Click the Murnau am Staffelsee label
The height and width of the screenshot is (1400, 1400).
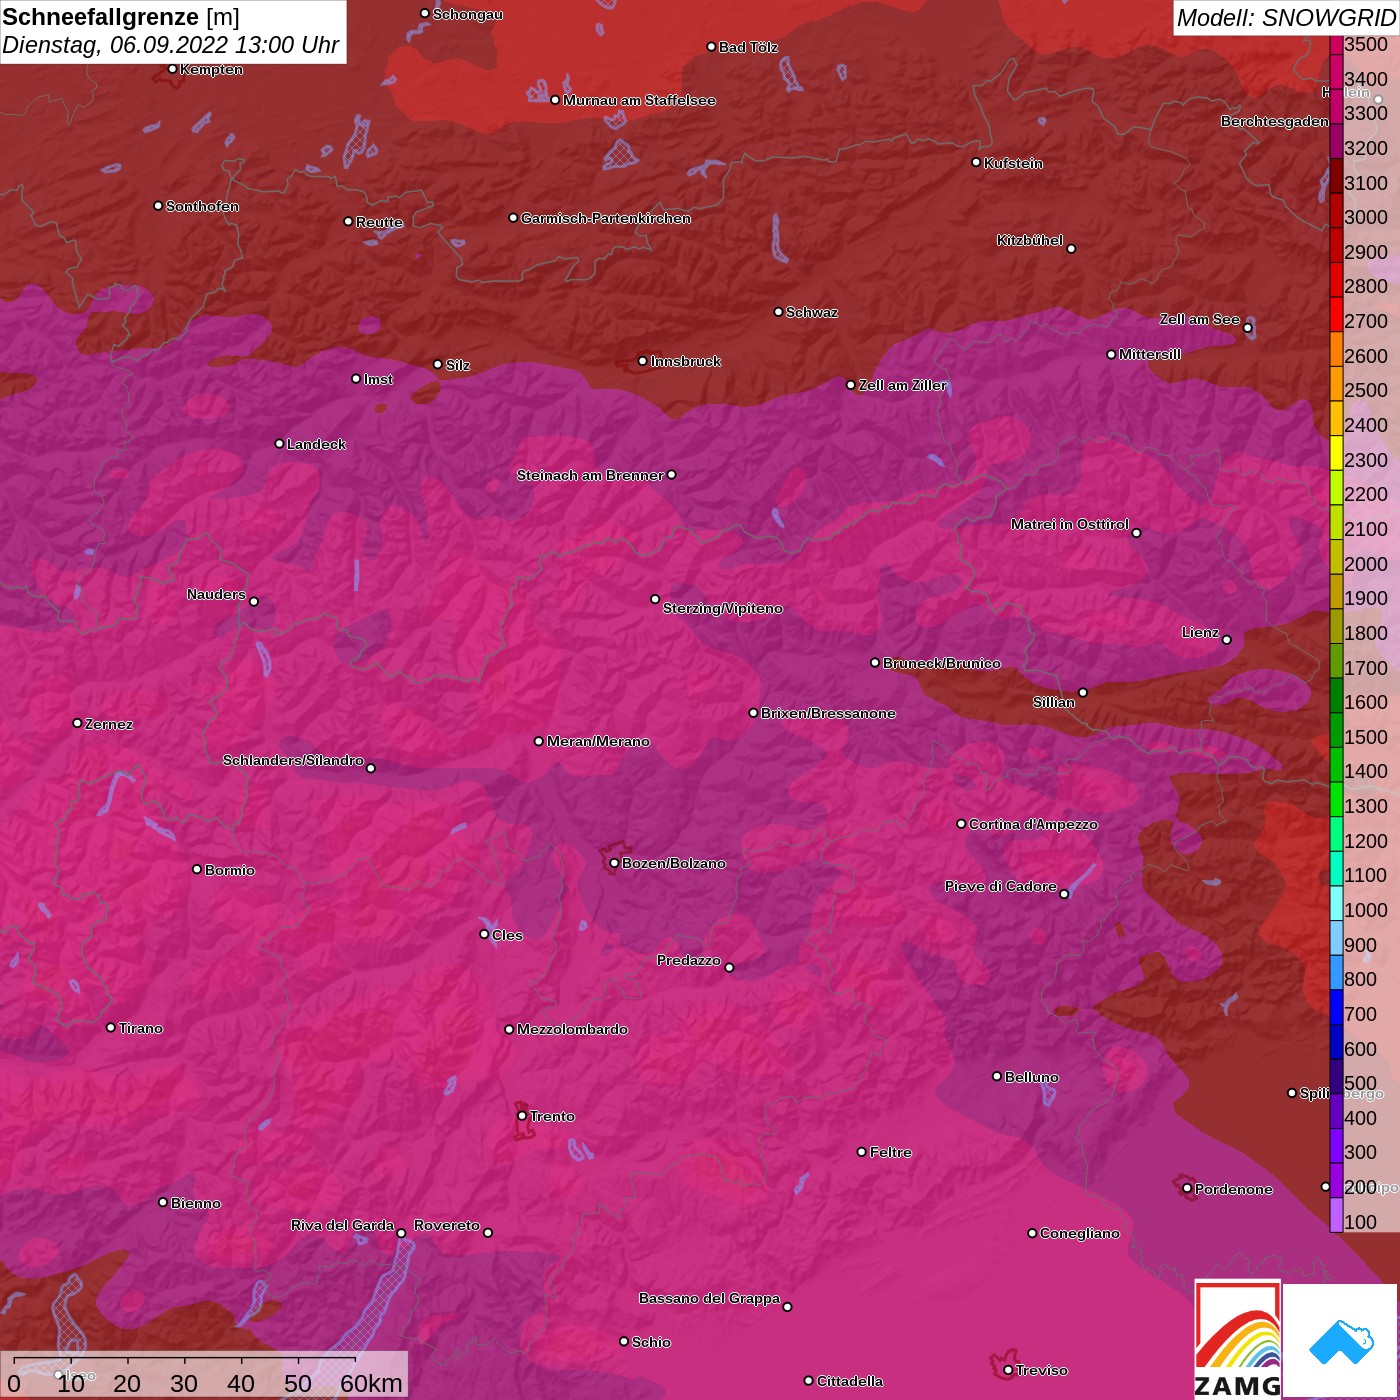click(x=639, y=100)
